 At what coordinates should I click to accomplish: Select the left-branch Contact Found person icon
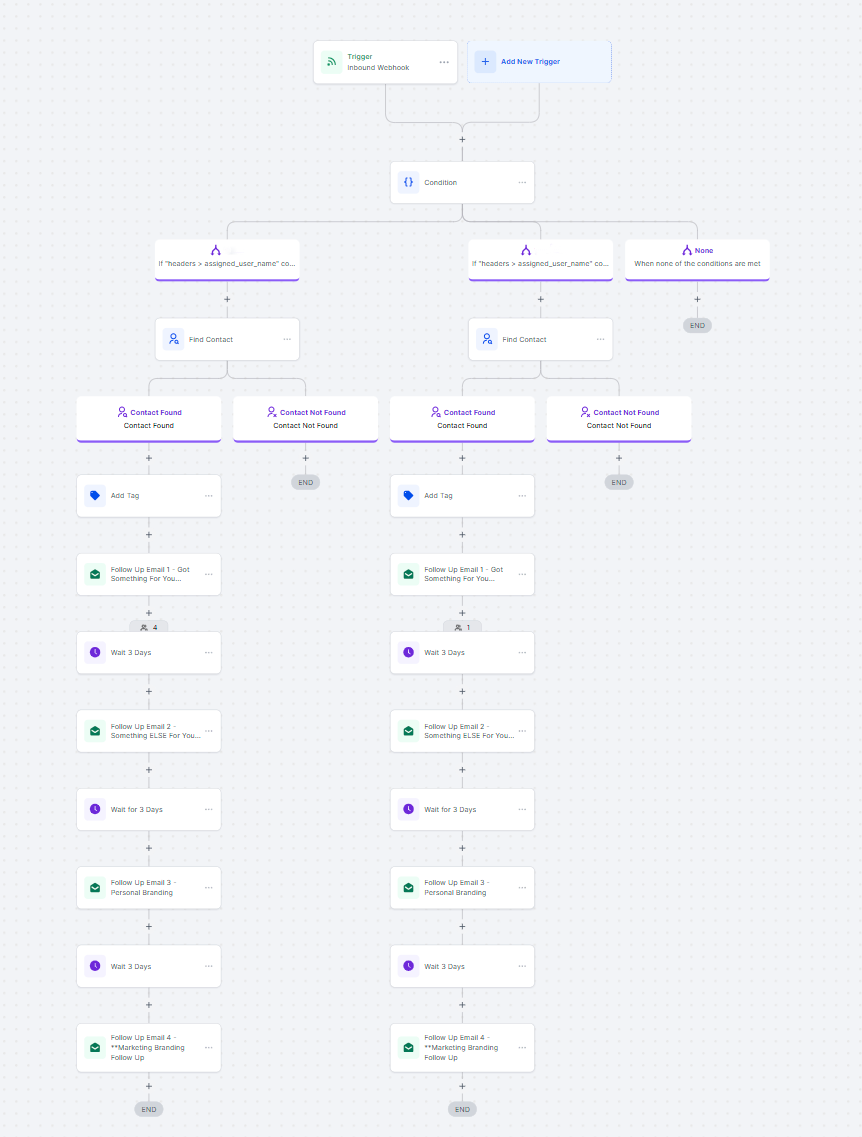click(123, 412)
